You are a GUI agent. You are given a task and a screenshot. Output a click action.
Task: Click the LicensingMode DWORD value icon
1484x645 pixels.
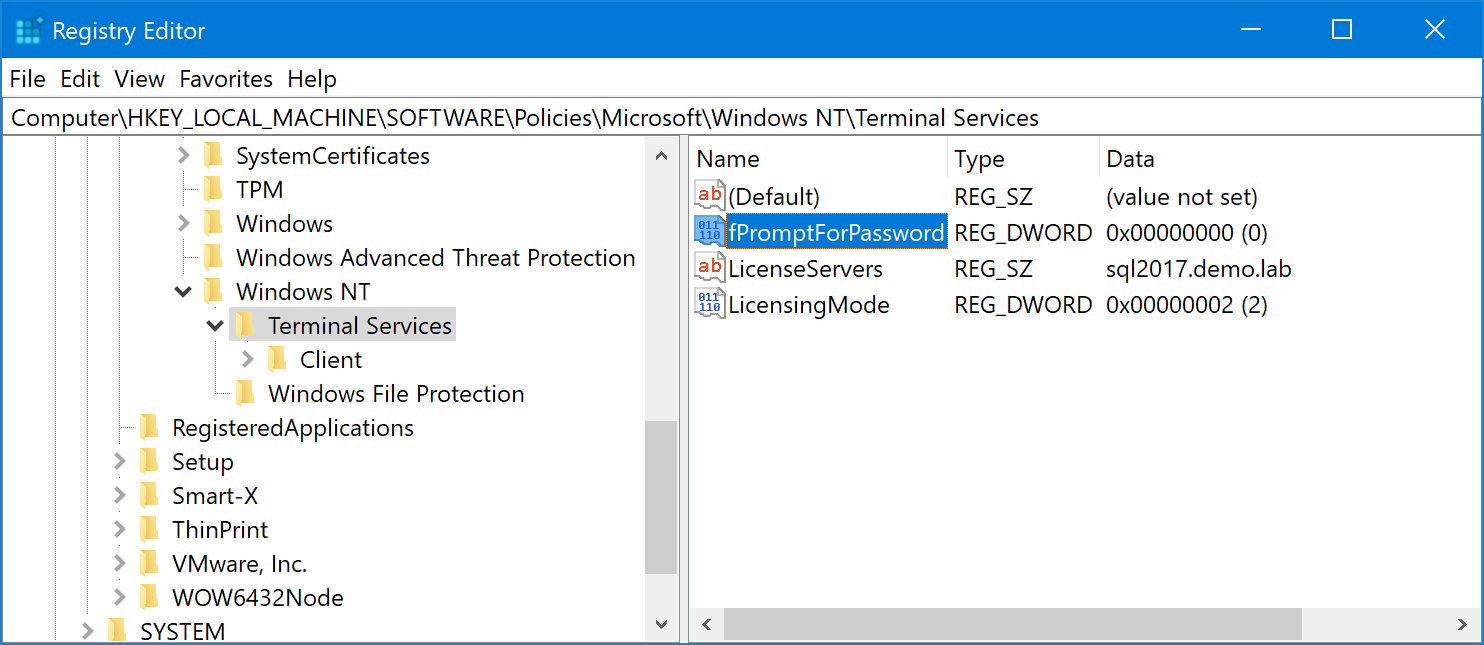coord(709,305)
